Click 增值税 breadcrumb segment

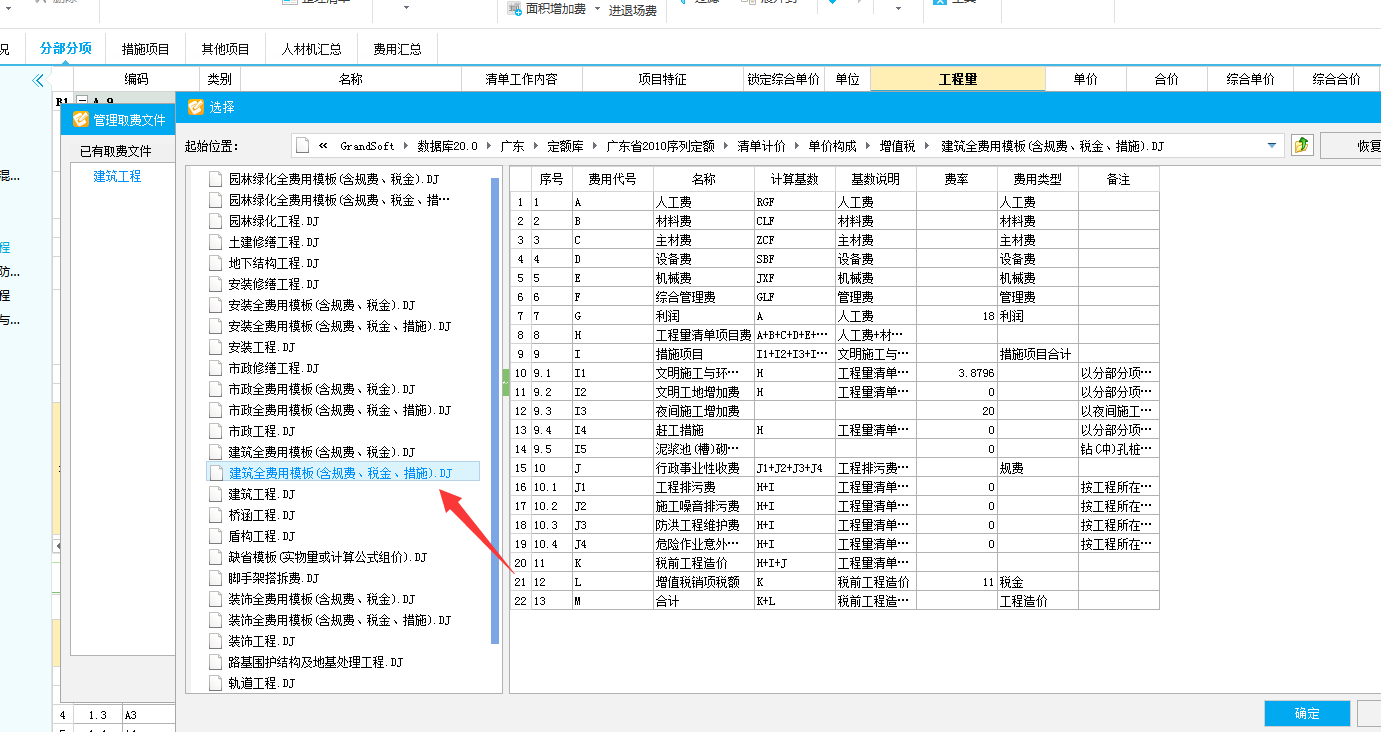[898, 146]
